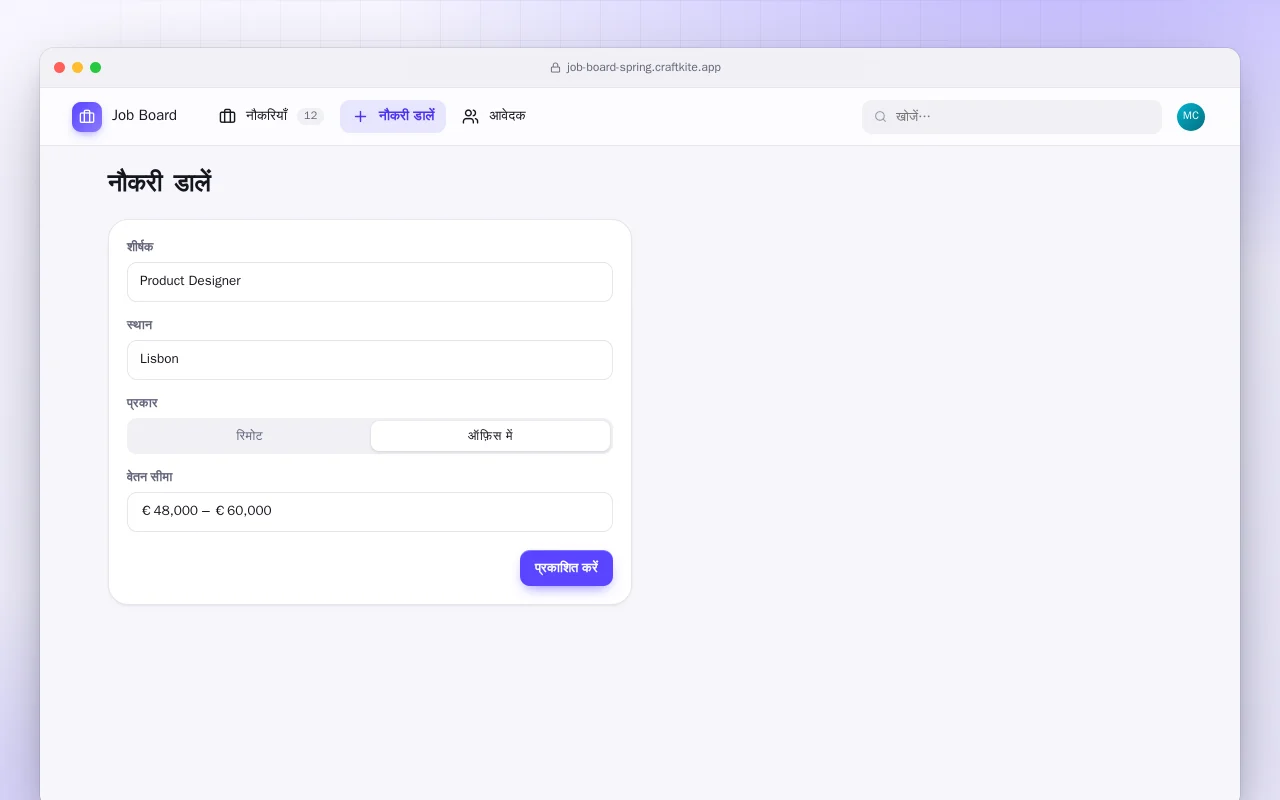Click the शीर्षक field label
The width and height of the screenshot is (1280, 800).
click(x=140, y=247)
